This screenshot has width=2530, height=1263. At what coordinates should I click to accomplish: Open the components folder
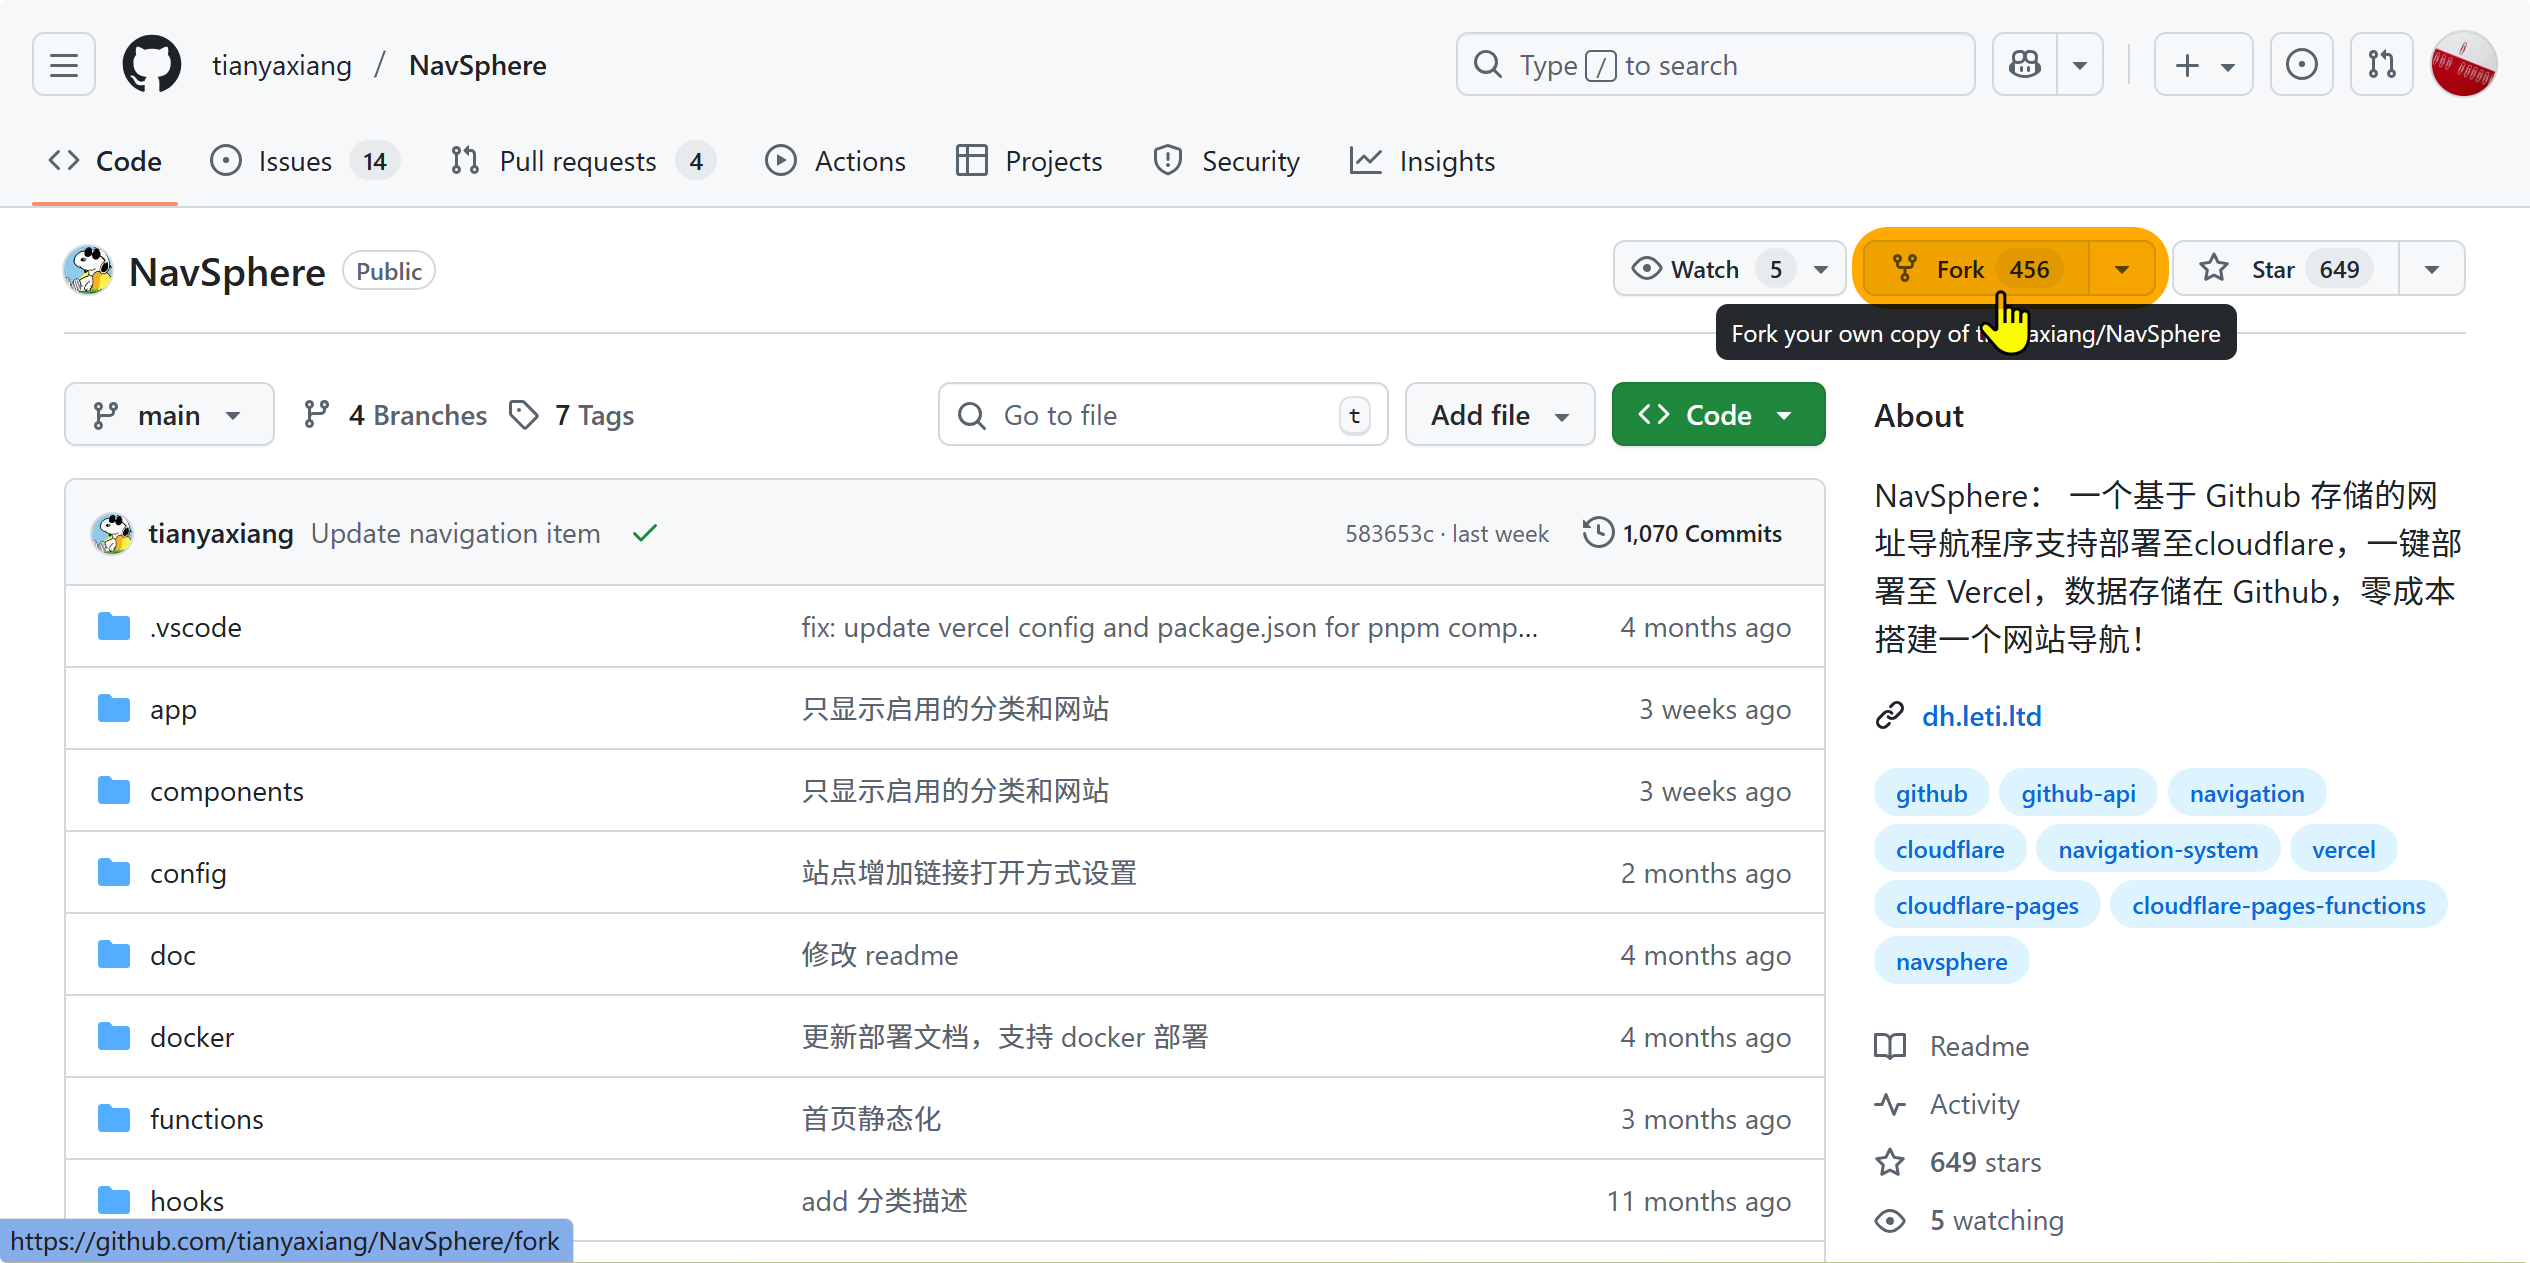(x=227, y=791)
